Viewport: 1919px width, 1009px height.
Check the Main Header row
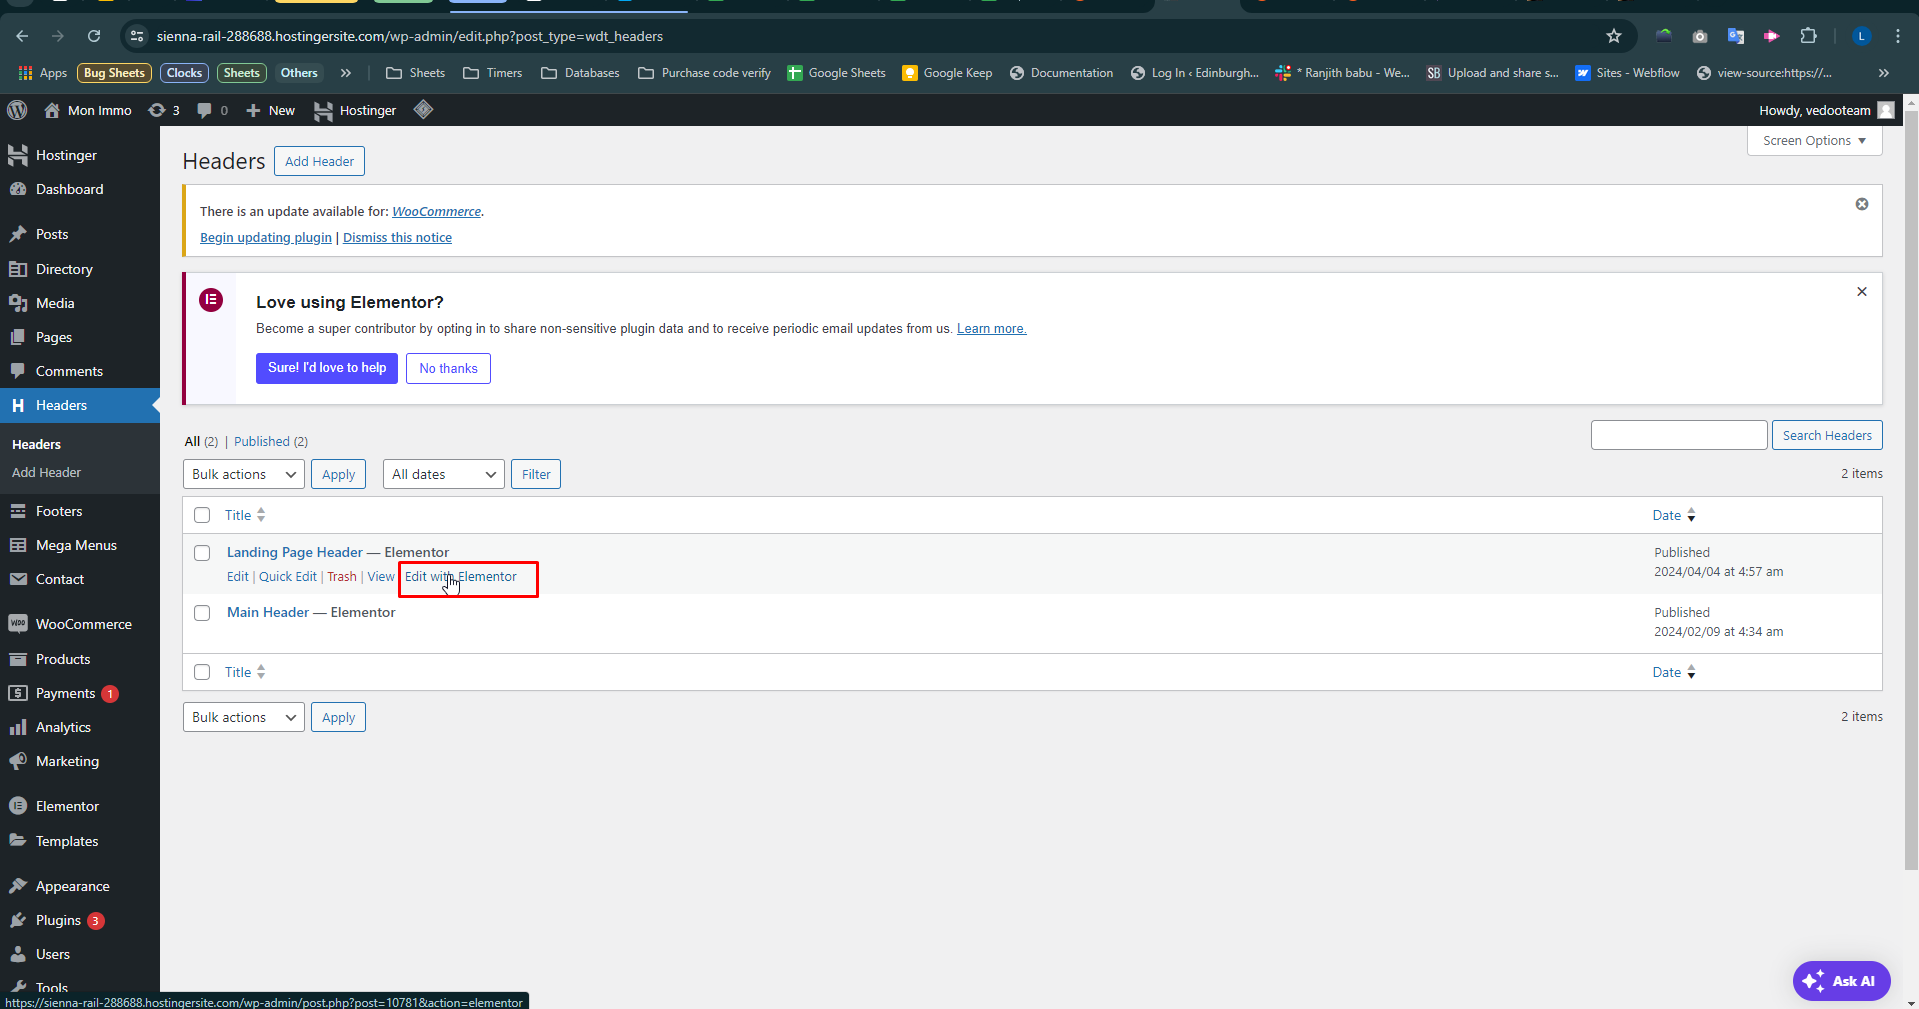[x=202, y=613]
